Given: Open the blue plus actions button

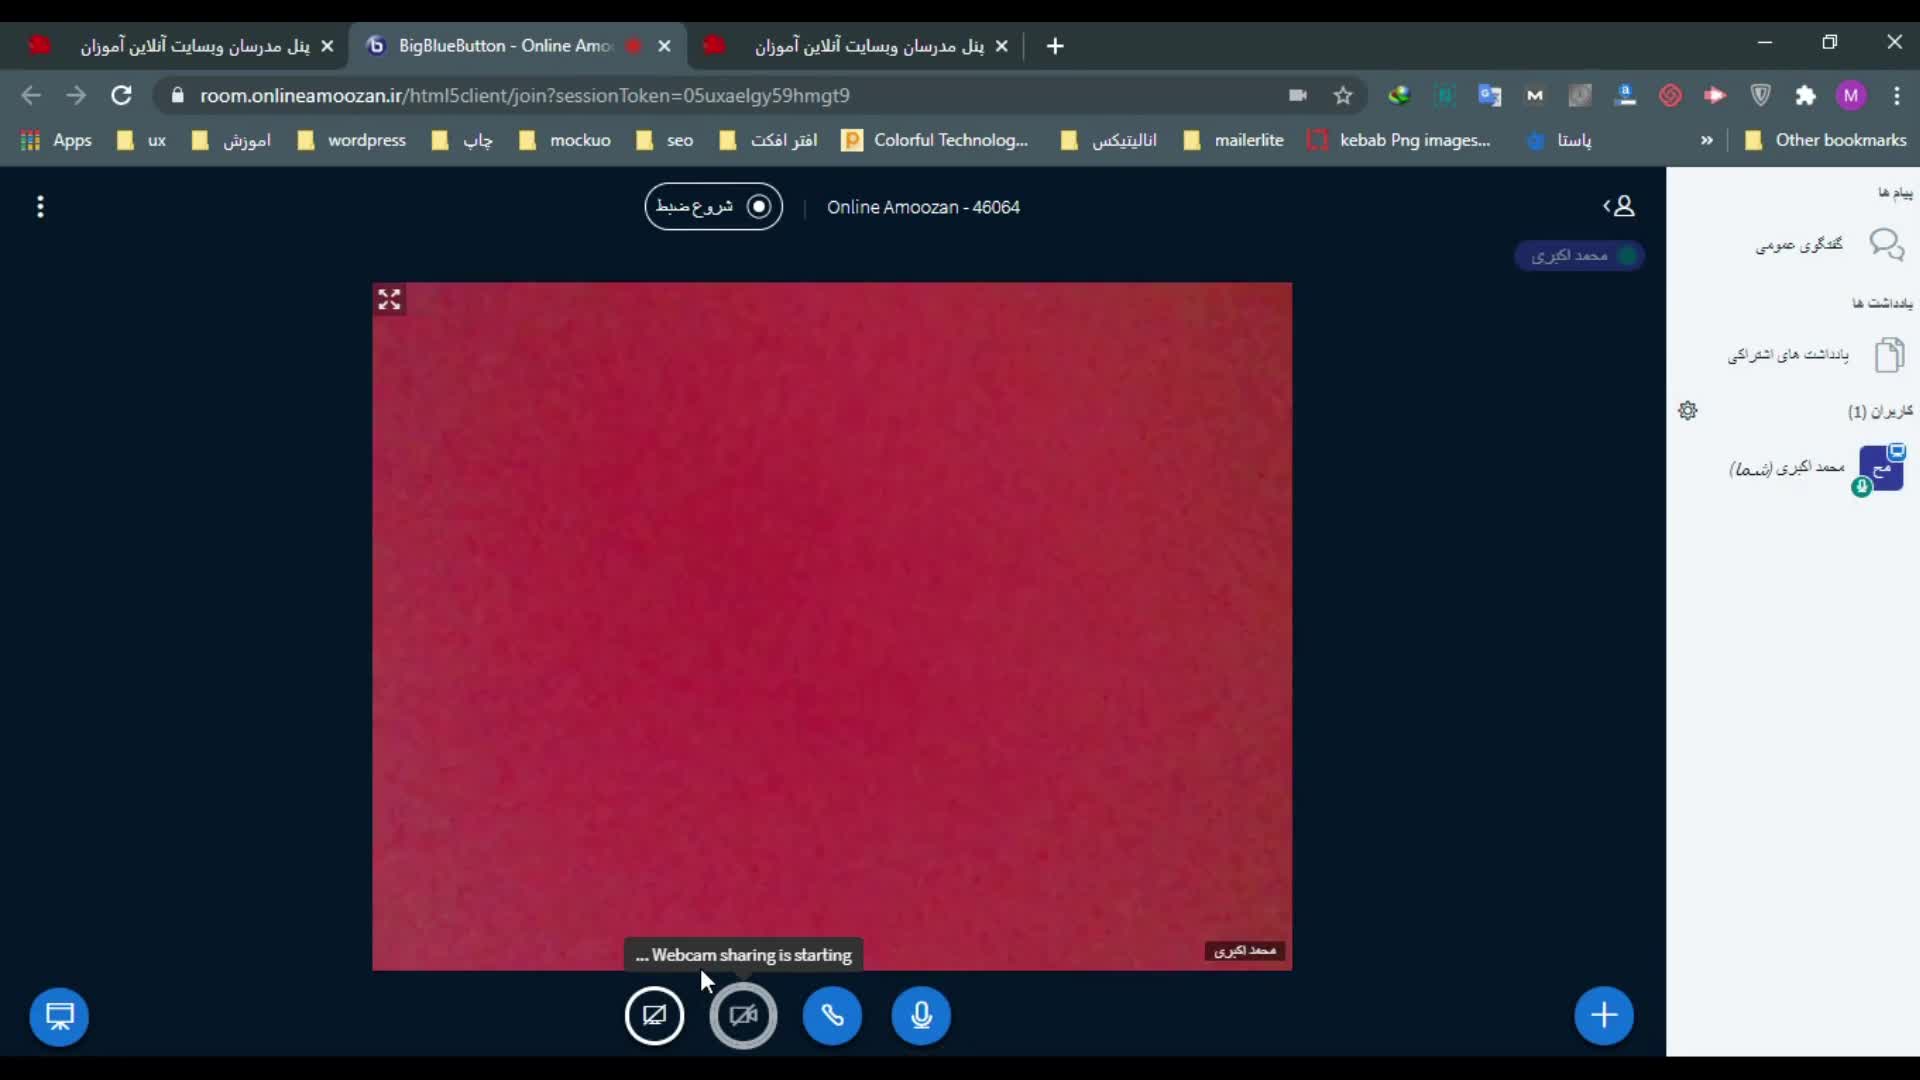Looking at the screenshot, I should point(1604,1016).
